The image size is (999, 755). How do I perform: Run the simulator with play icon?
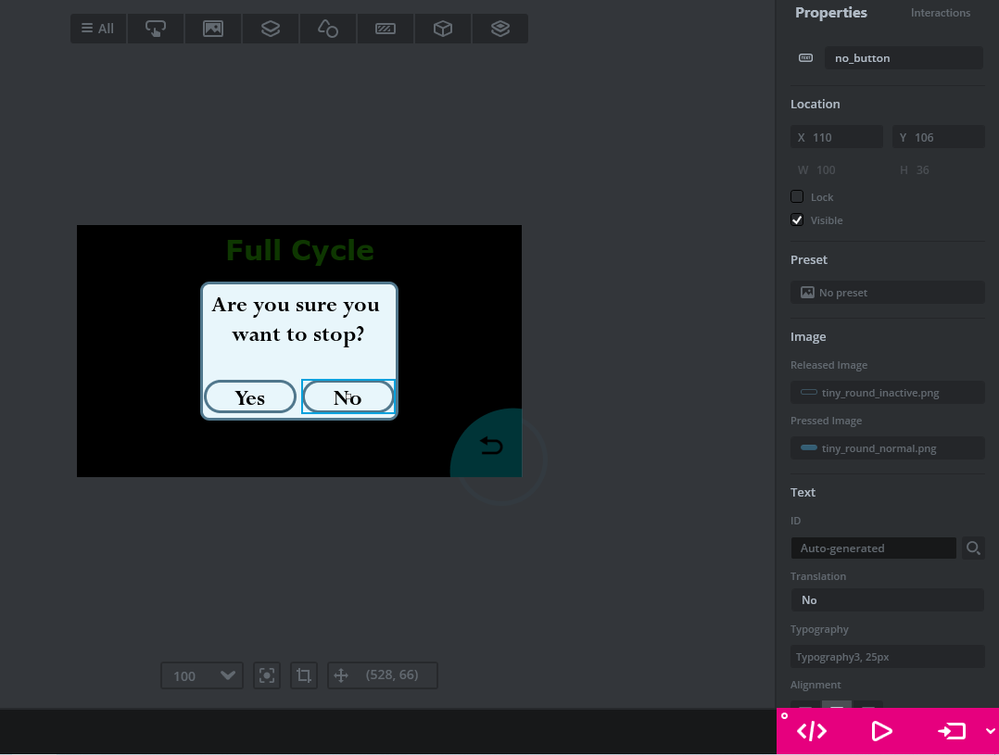coord(881,731)
